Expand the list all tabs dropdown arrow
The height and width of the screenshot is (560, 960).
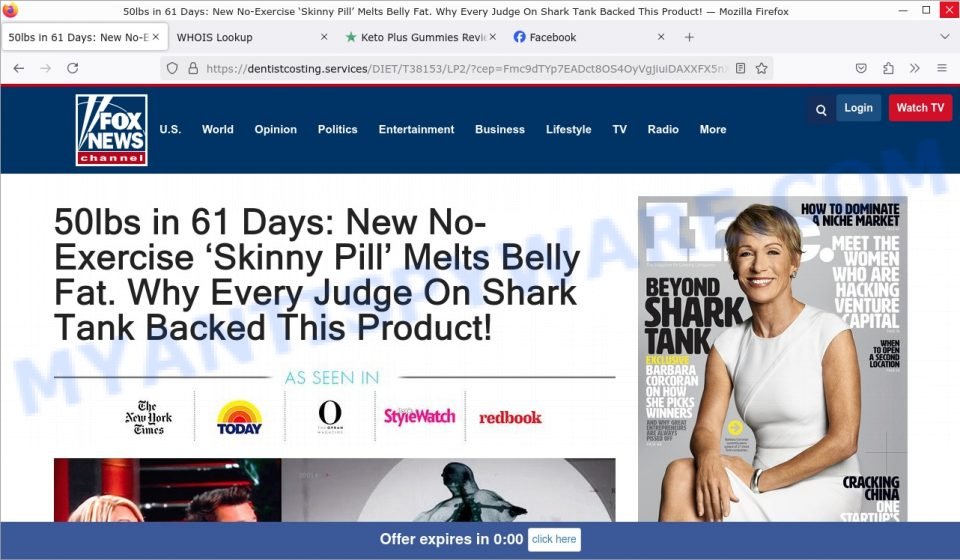pos(945,37)
